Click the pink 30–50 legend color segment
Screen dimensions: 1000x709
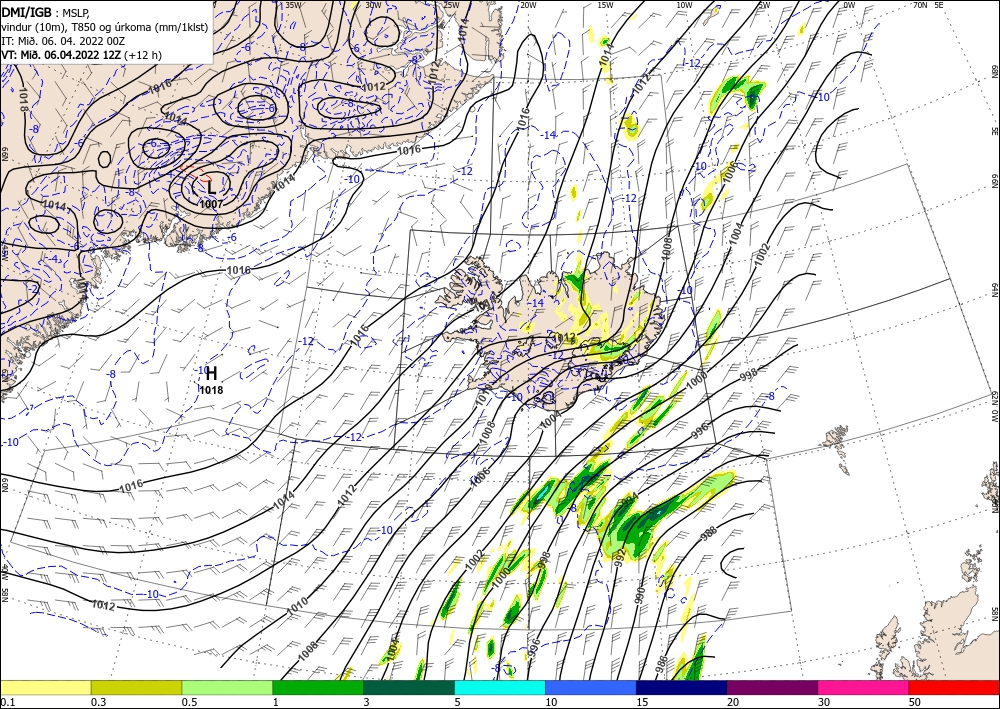864,688
